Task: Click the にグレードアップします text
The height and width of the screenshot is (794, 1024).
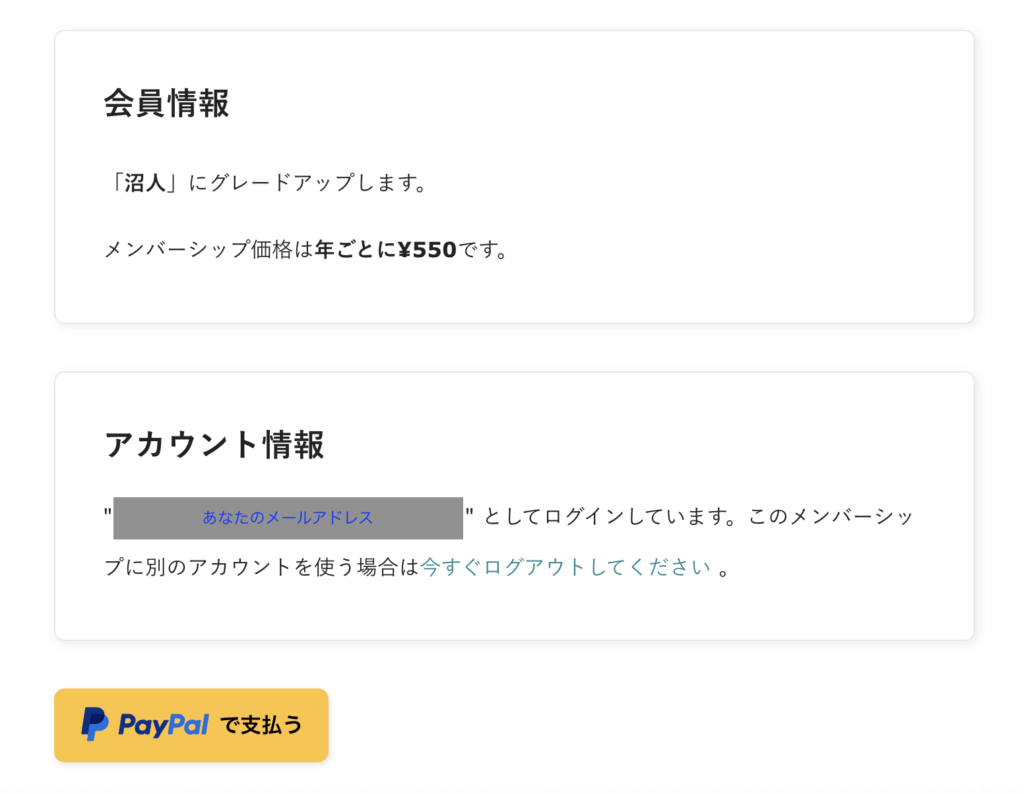Action: point(307,184)
